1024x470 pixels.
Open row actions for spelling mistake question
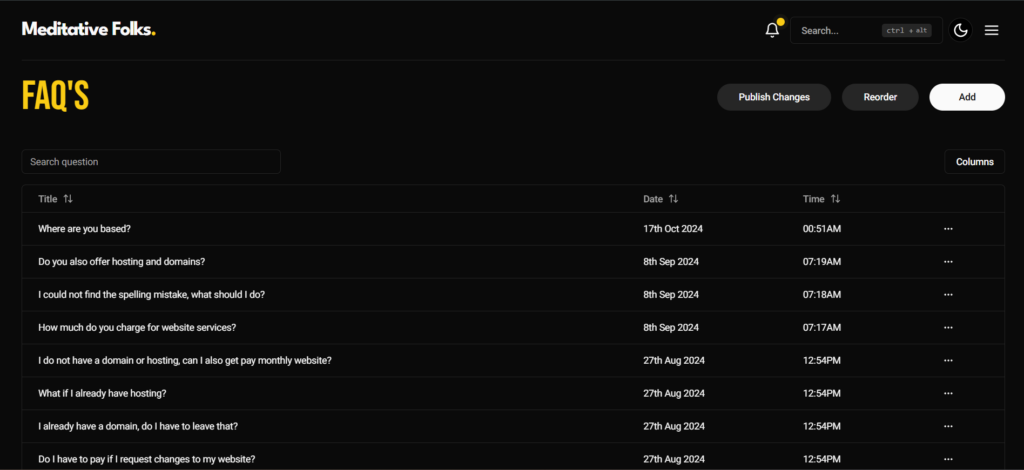(948, 295)
